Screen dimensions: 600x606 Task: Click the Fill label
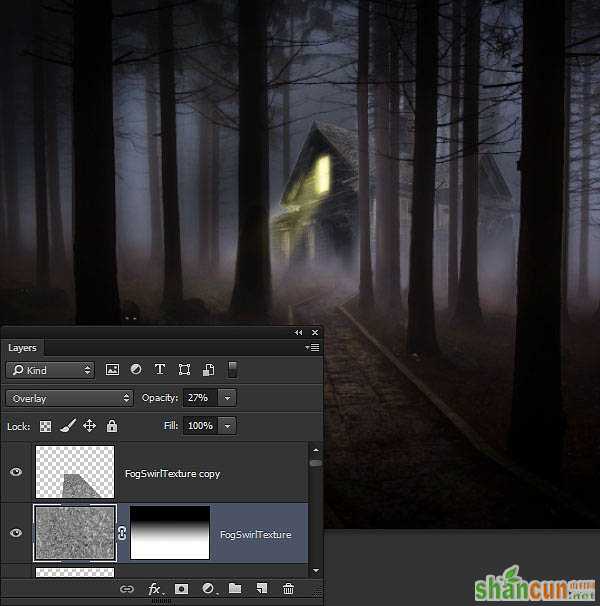(x=171, y=426)
